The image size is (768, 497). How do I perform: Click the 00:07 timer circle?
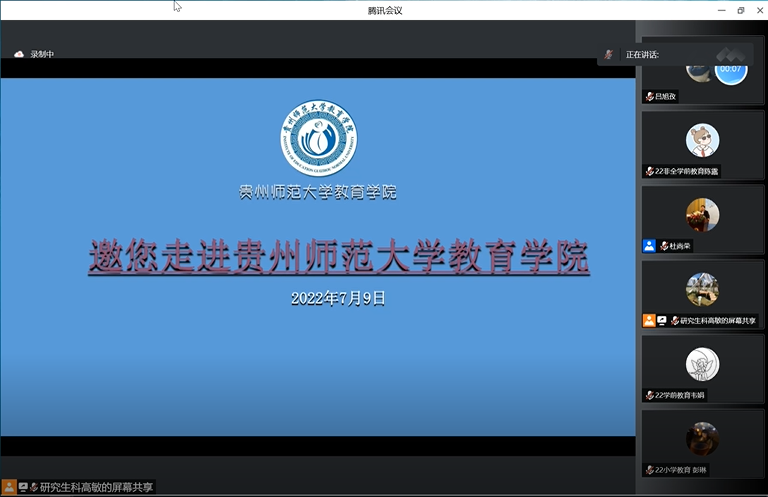tap(730, 68)
